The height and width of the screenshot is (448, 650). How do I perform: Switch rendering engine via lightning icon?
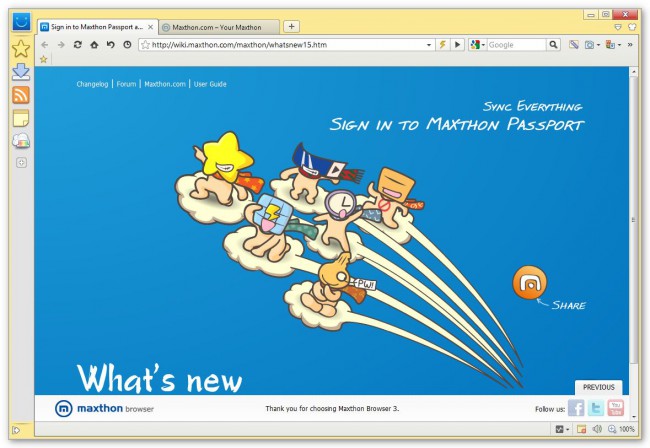tap(442, 44)
